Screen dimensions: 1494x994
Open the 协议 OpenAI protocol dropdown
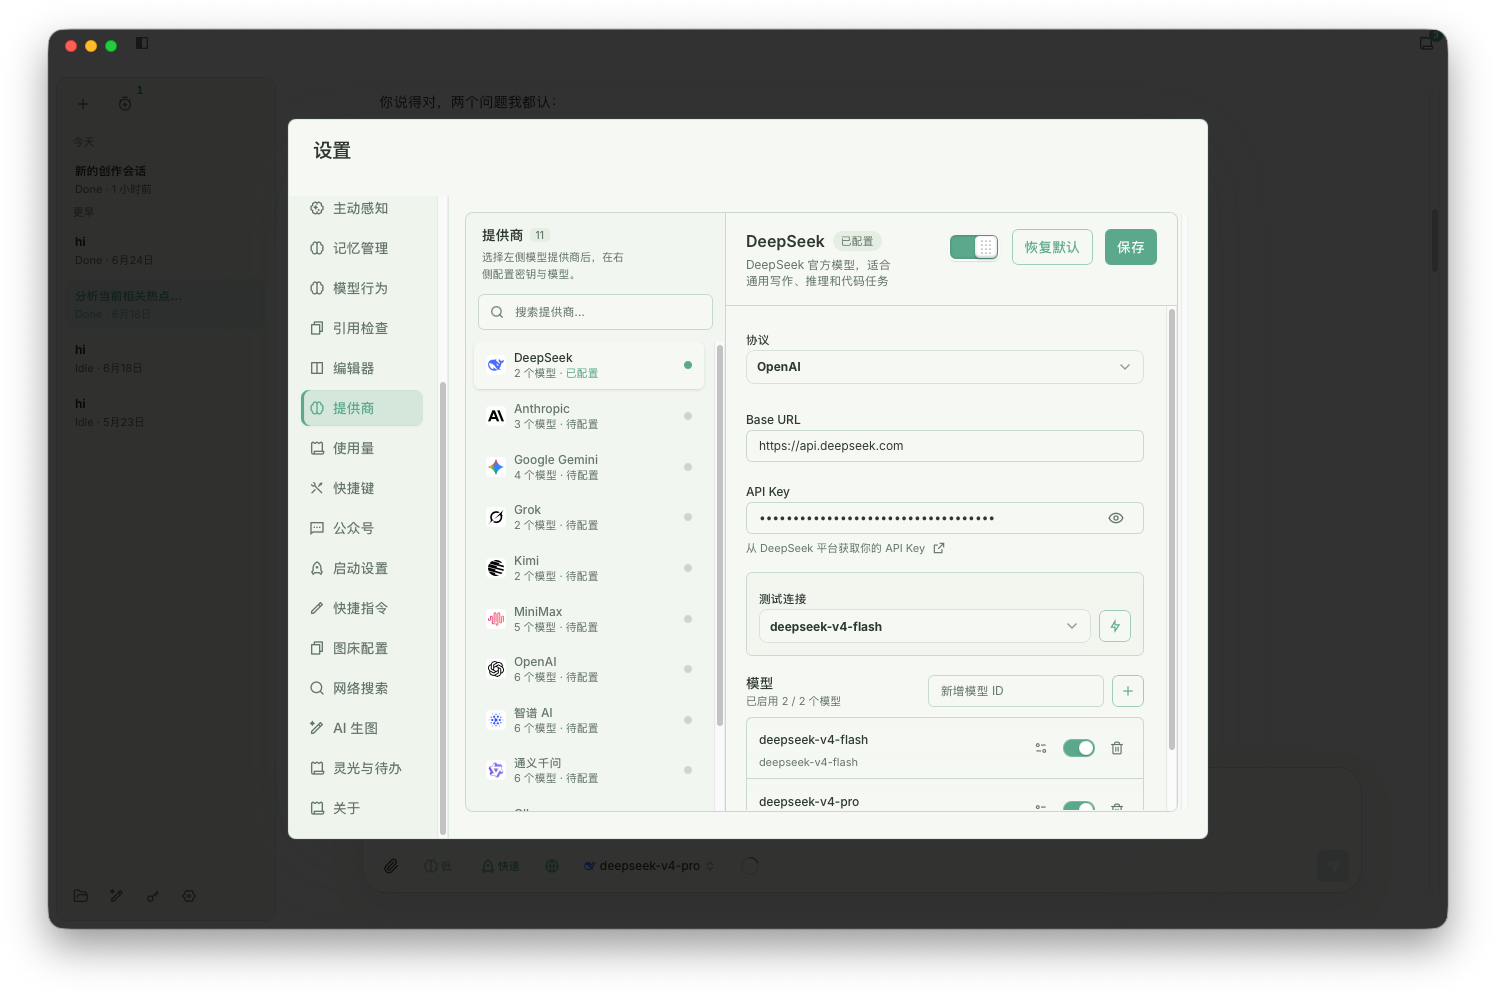944,367
